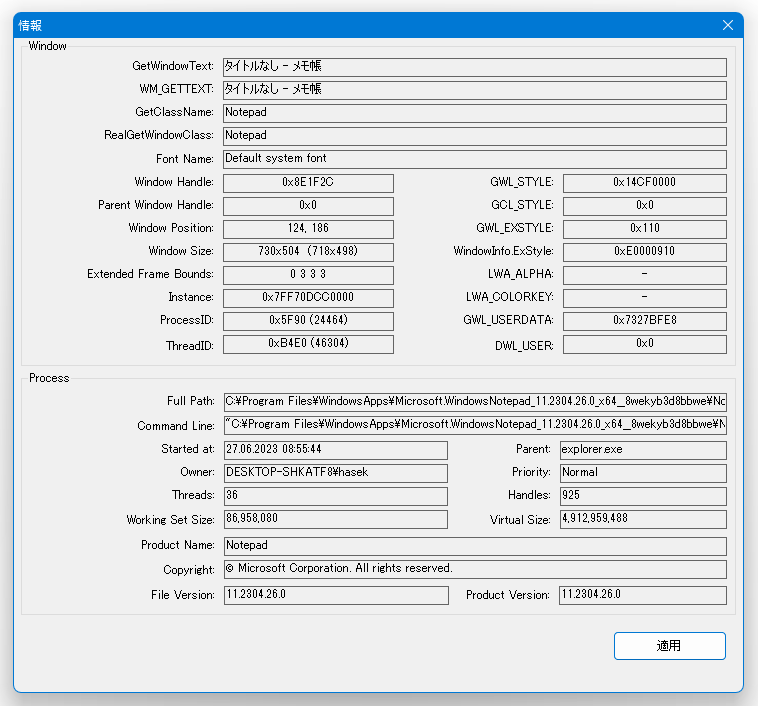Click the GWL_EXSTYLE field 0x110
Screen dimensions: 758x706
(x=645, y=229)
